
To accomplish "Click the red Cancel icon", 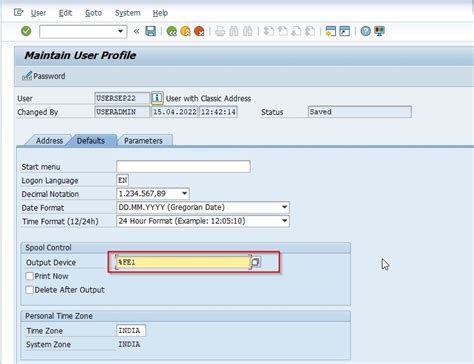I will (199, 31).
